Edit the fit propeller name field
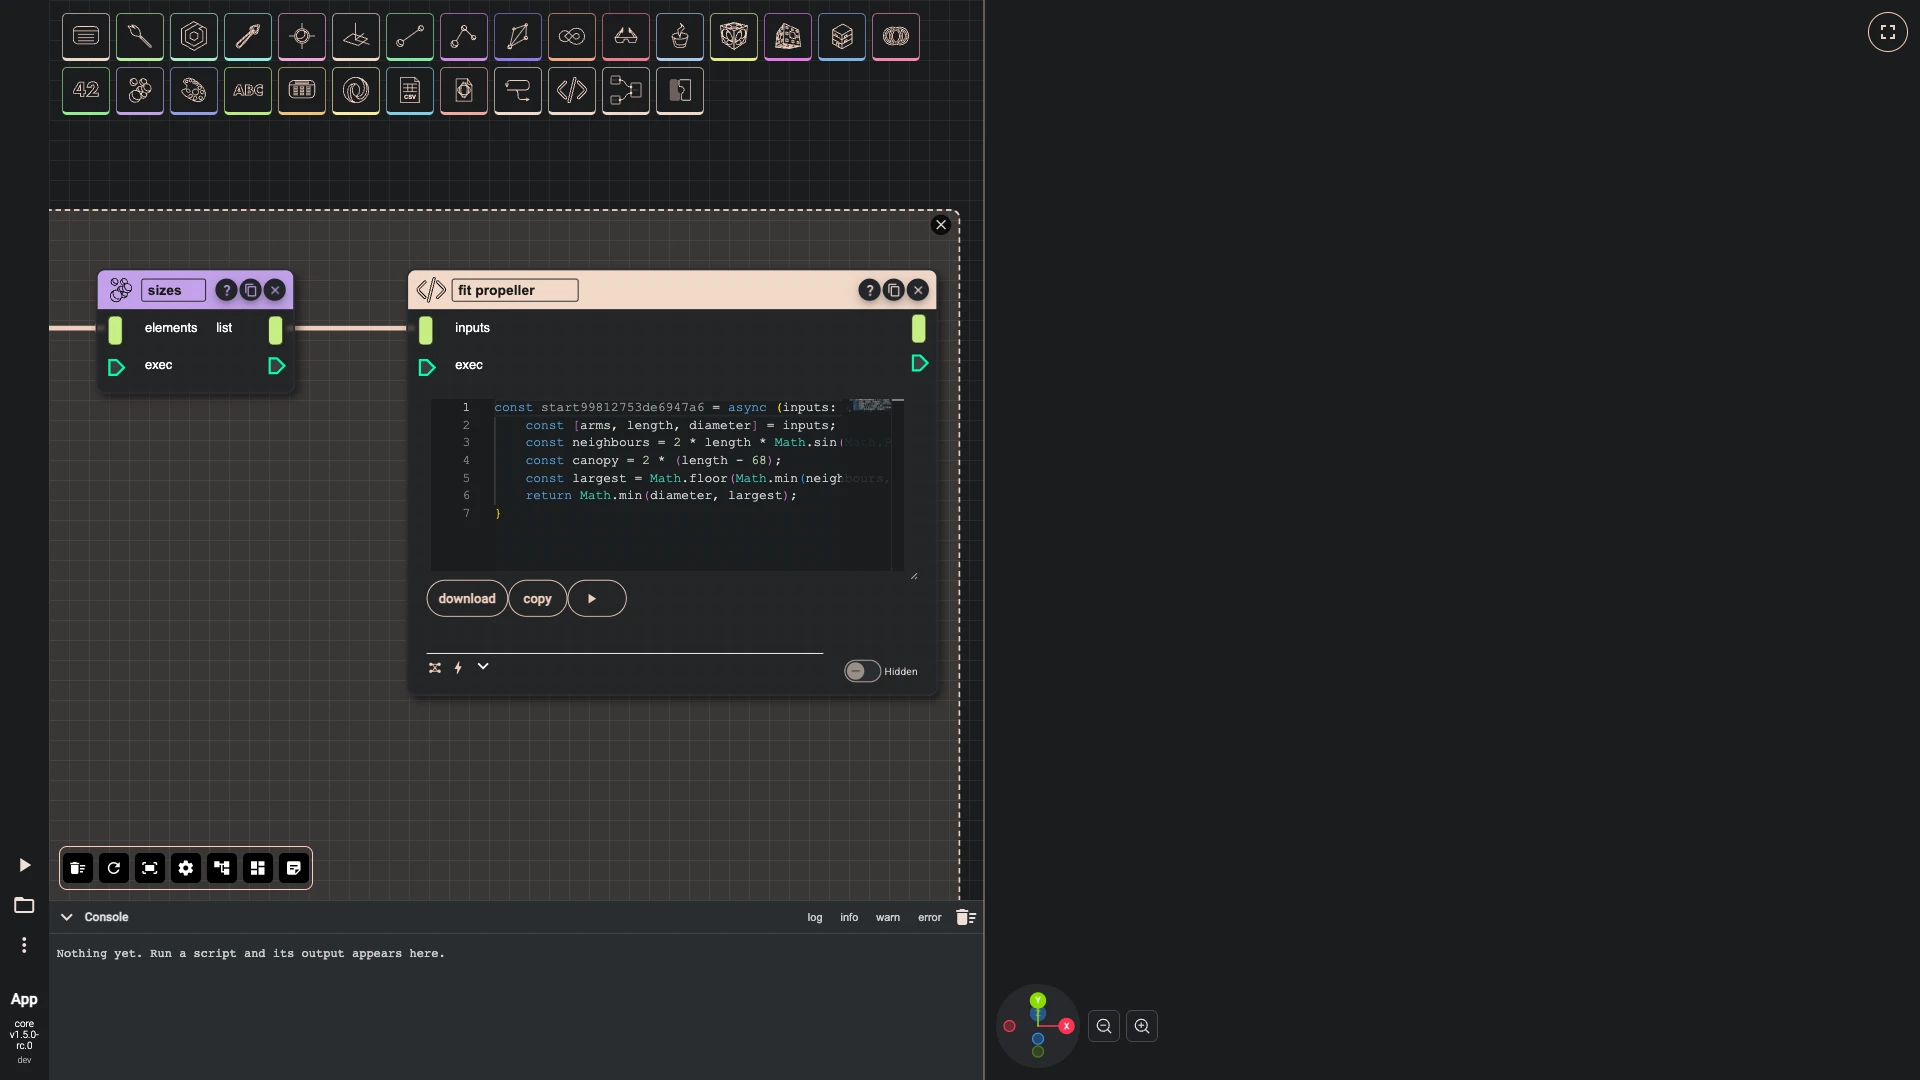This screenshot has width=1920, height=1080. pyautogui.click(x=515, y=290)
